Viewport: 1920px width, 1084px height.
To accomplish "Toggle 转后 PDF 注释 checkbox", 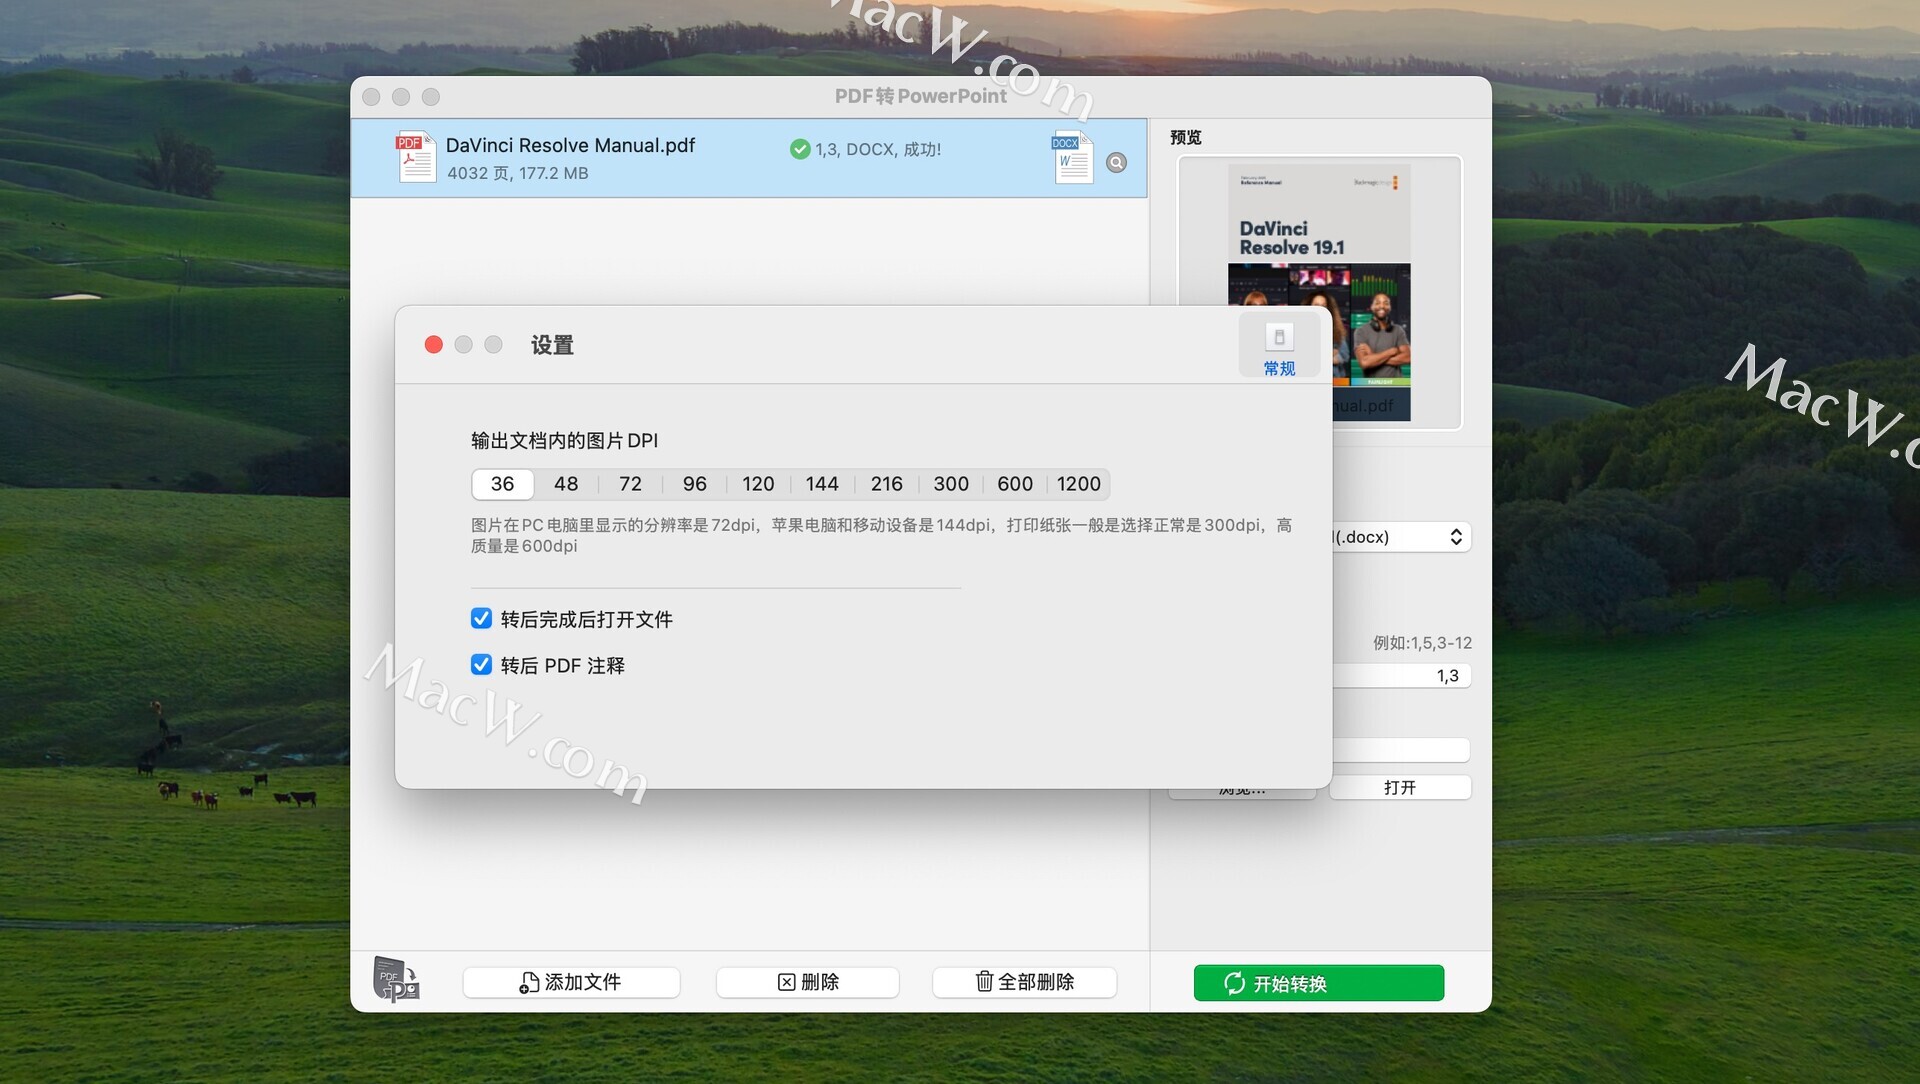I will pos(481,665).
